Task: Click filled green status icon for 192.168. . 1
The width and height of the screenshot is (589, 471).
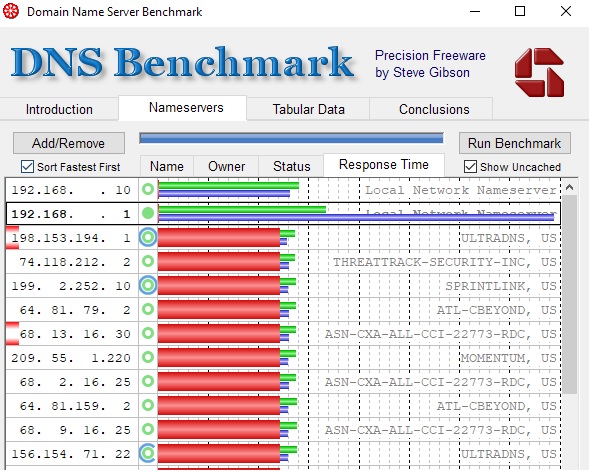Action: coord(148,213)
